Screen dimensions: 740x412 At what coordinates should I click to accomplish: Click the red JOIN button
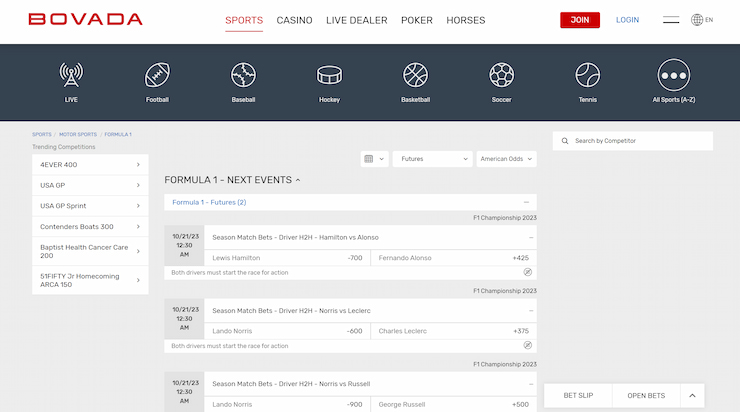click(580, 20)
